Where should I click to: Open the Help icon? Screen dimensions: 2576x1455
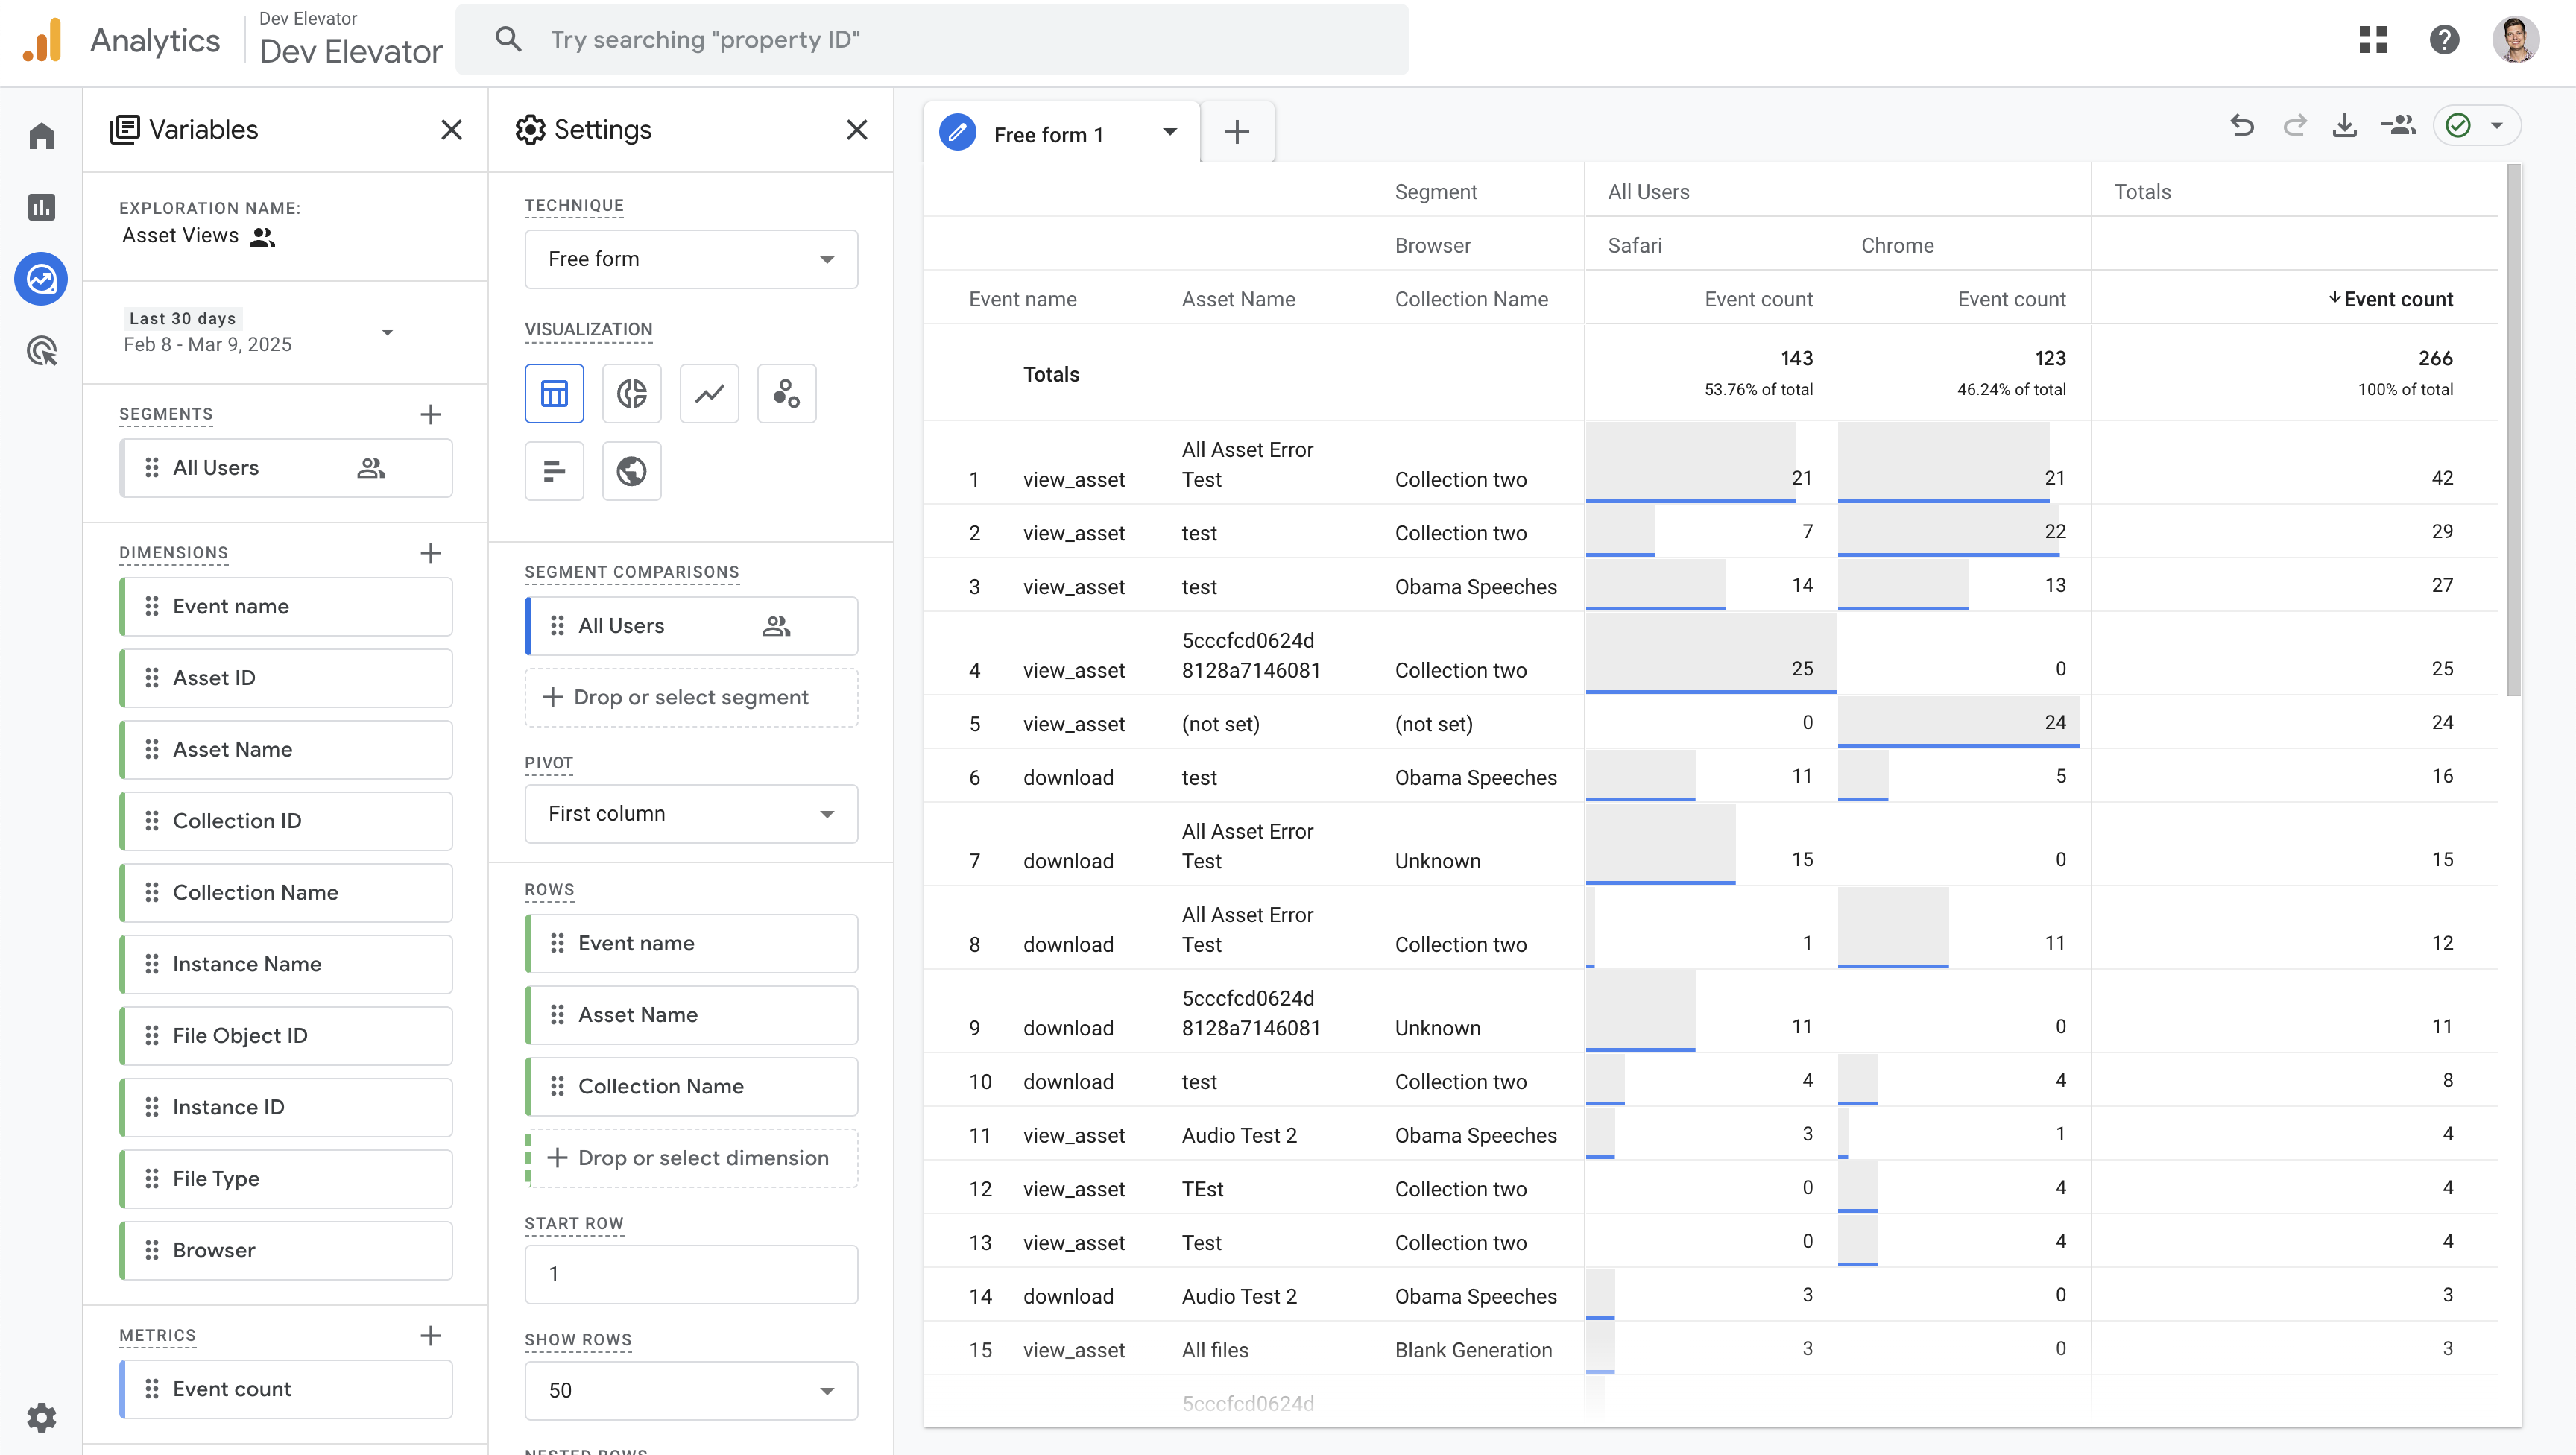[x=2444, y=40]
